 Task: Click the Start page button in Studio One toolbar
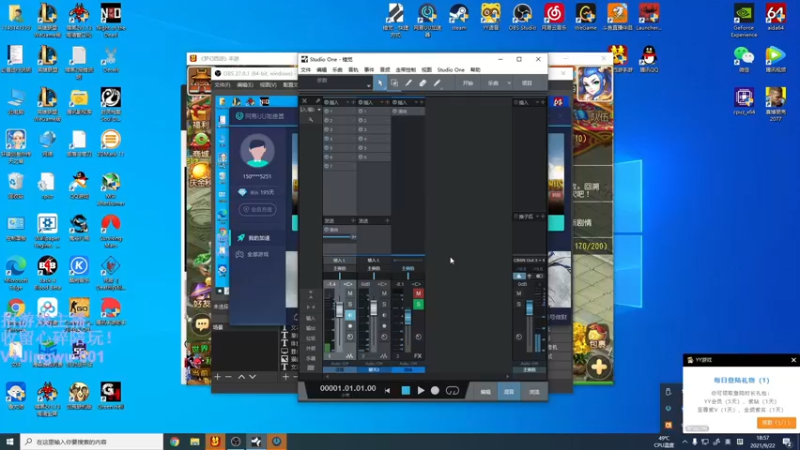468,83
